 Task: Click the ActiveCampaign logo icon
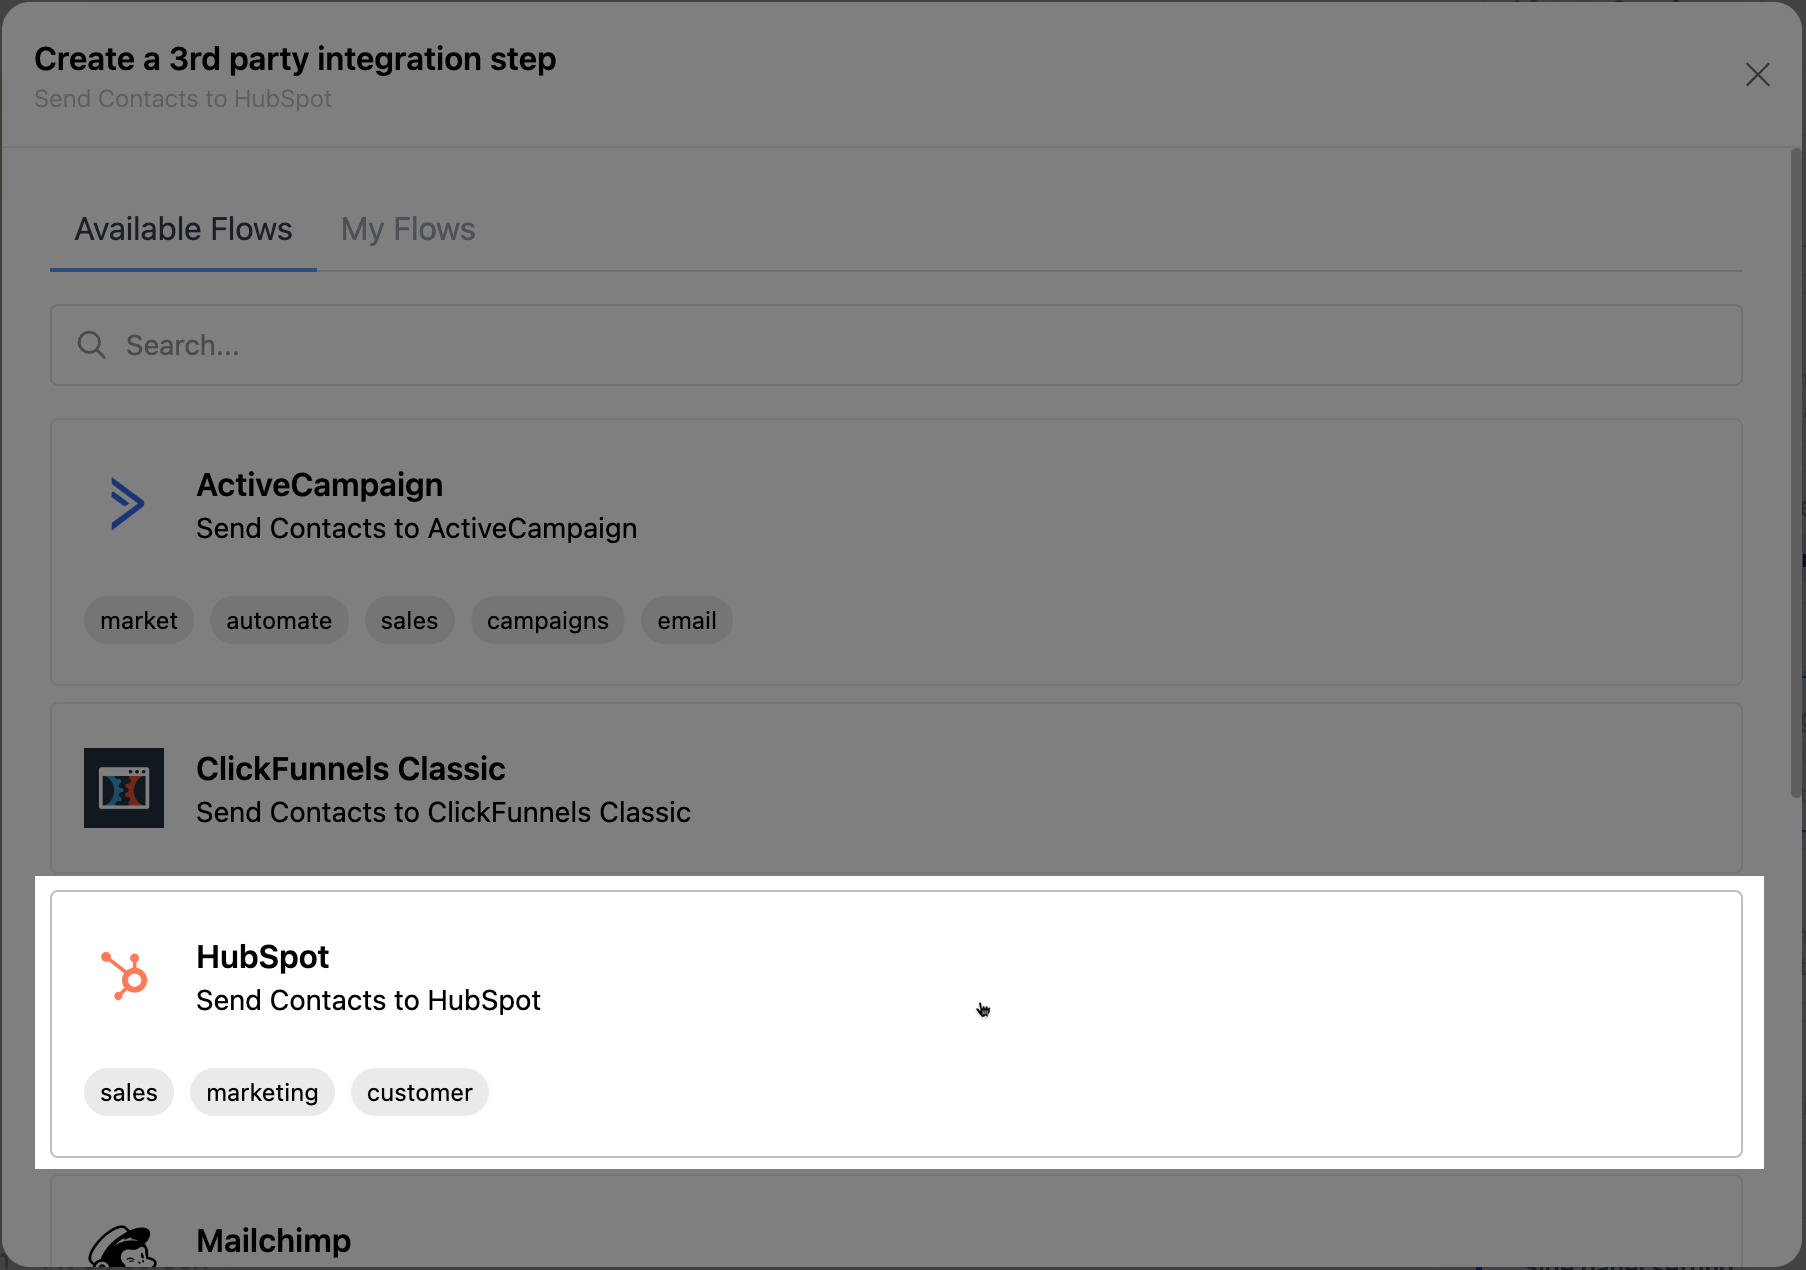(127, 504)
